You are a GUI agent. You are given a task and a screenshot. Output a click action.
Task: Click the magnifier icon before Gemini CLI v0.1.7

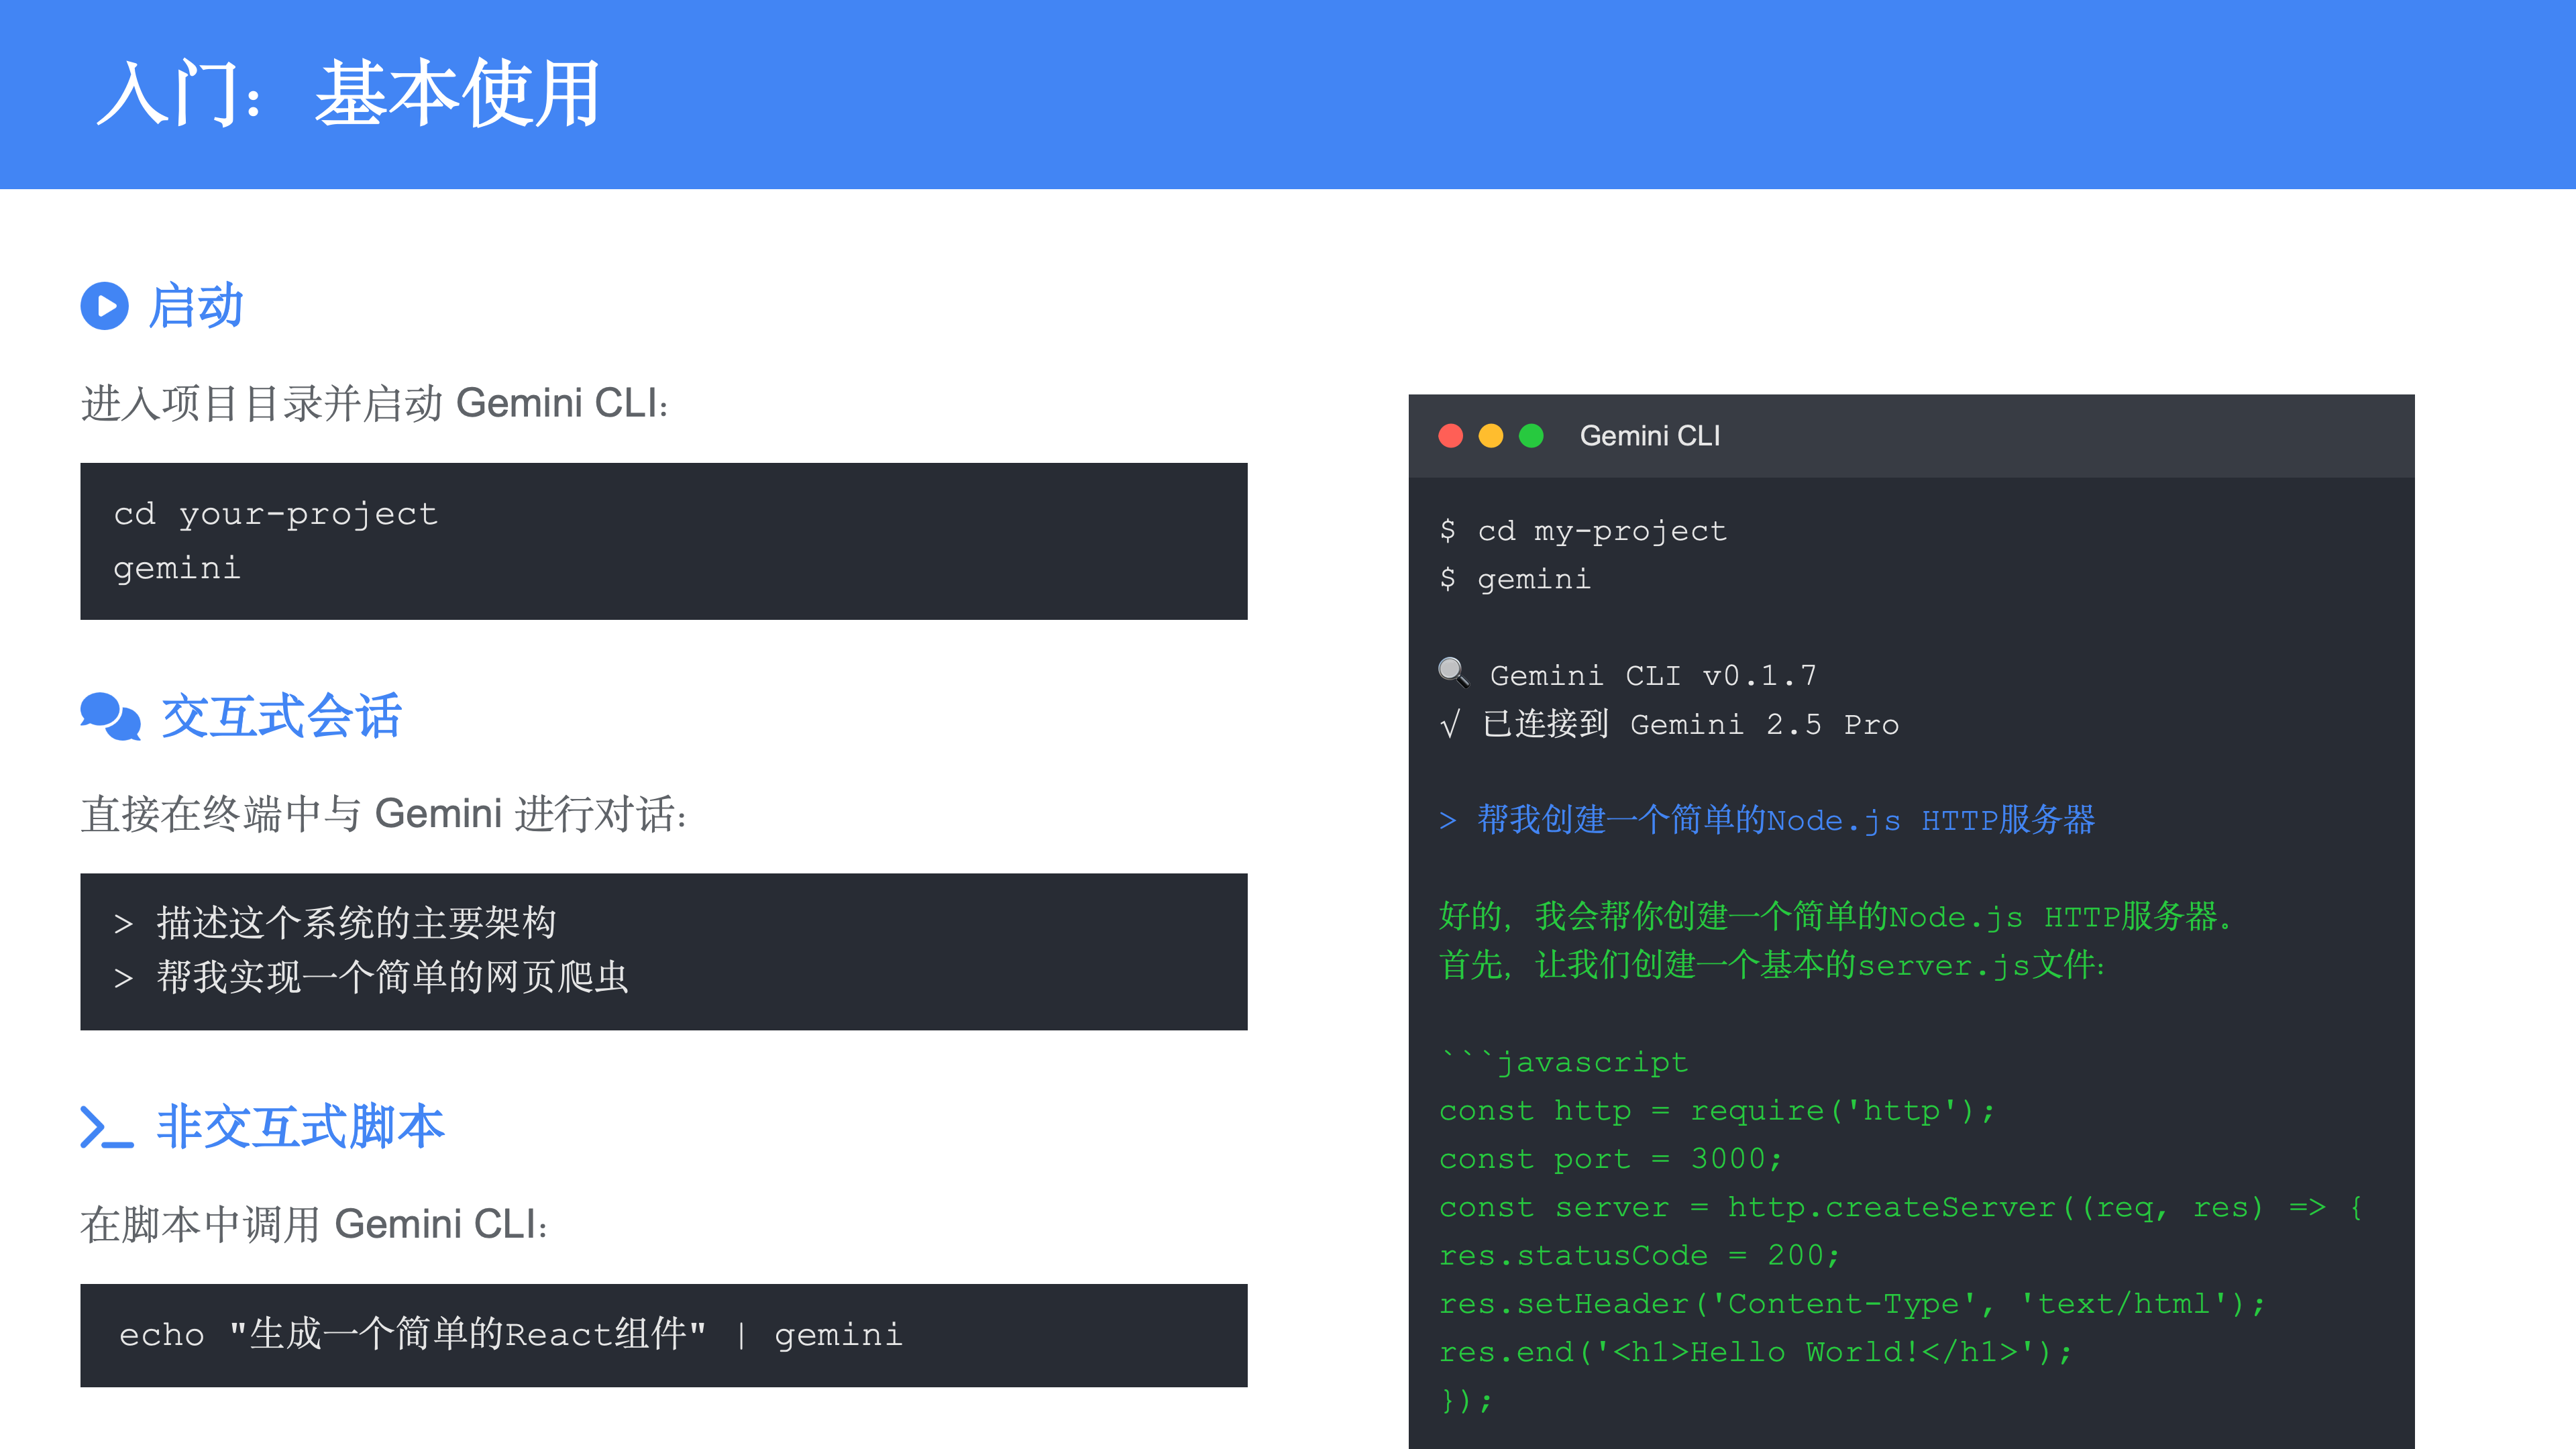[x=1454, y=673]
